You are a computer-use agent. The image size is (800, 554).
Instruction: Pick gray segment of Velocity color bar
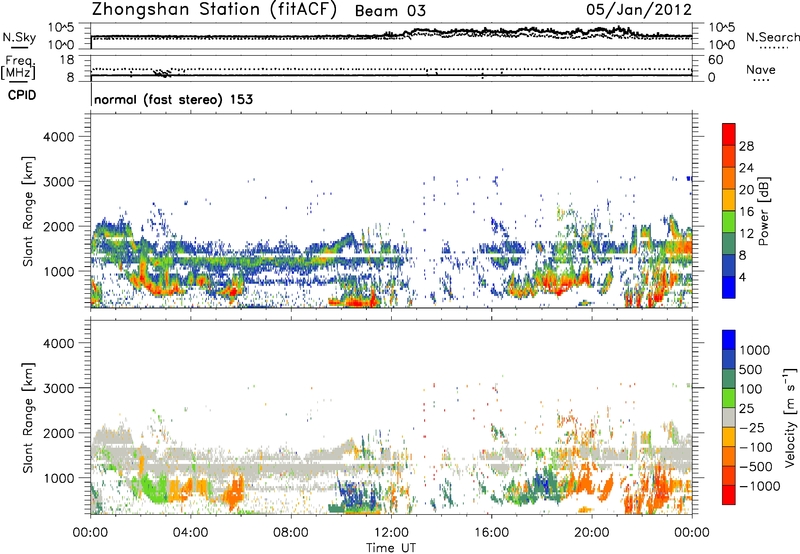pyautogui.click(x=729, y=417)
